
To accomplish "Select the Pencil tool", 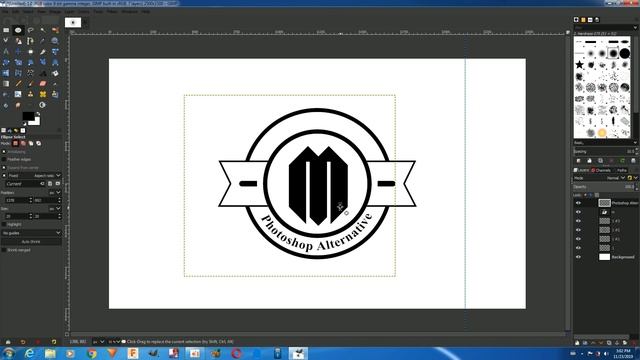I will 18,84.
